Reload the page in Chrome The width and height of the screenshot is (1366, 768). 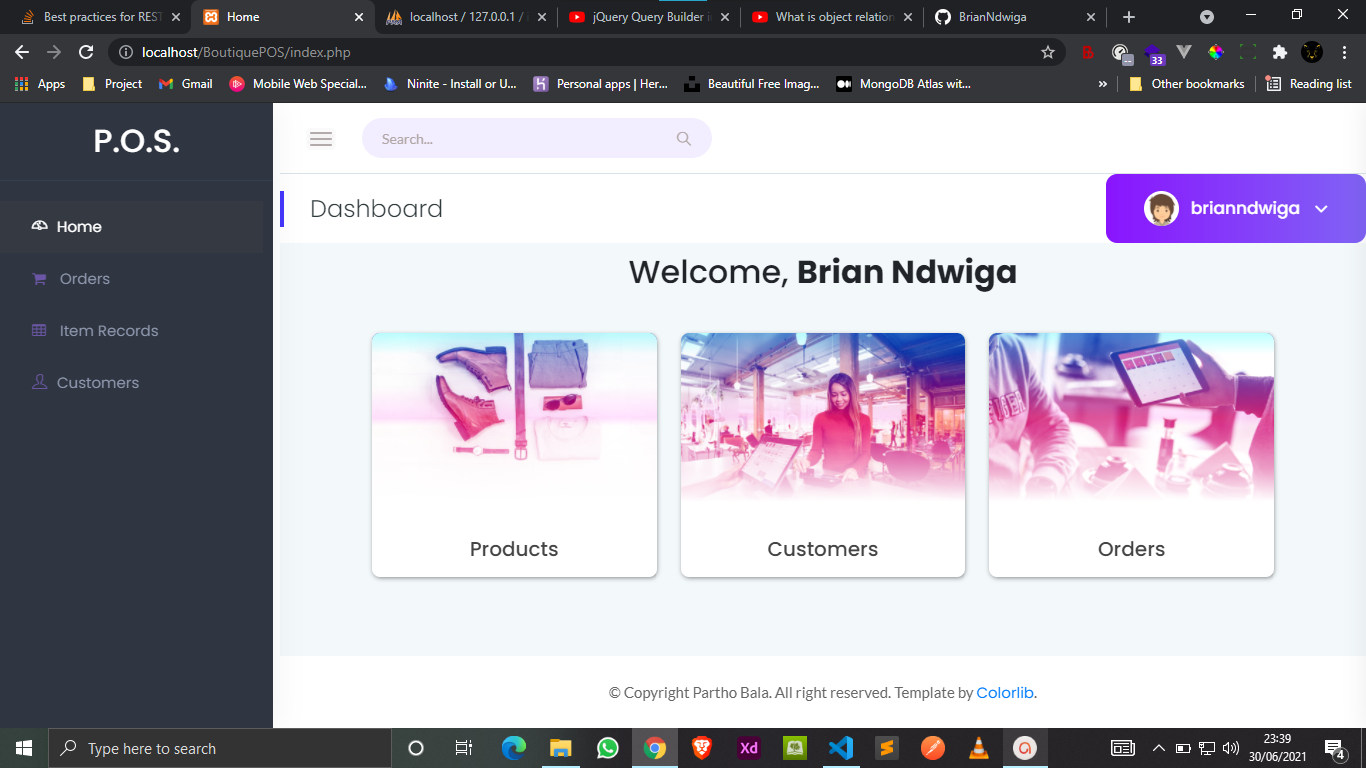(86, 52)
